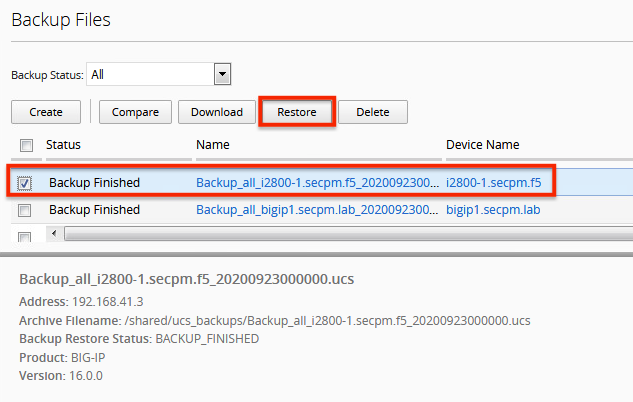Open the Backup Status dropdown arrow
Screen dimensions: 633x402
click(x=223, y=75)
